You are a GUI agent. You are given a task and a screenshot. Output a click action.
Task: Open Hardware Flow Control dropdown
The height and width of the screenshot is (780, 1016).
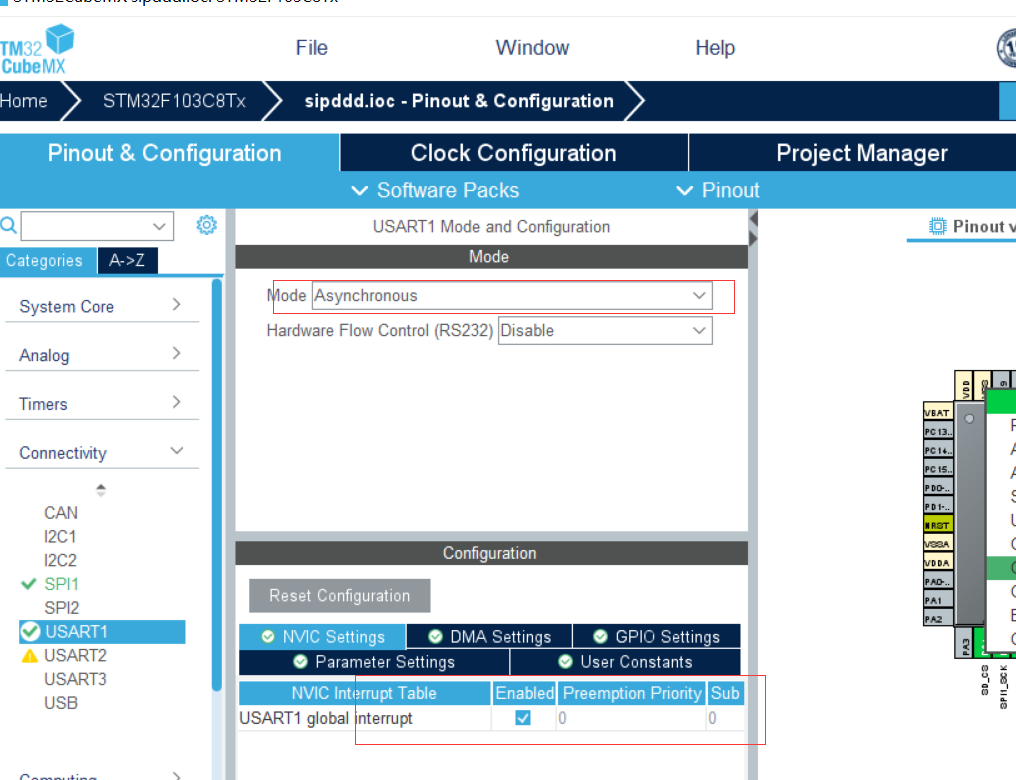click(605, 330)
